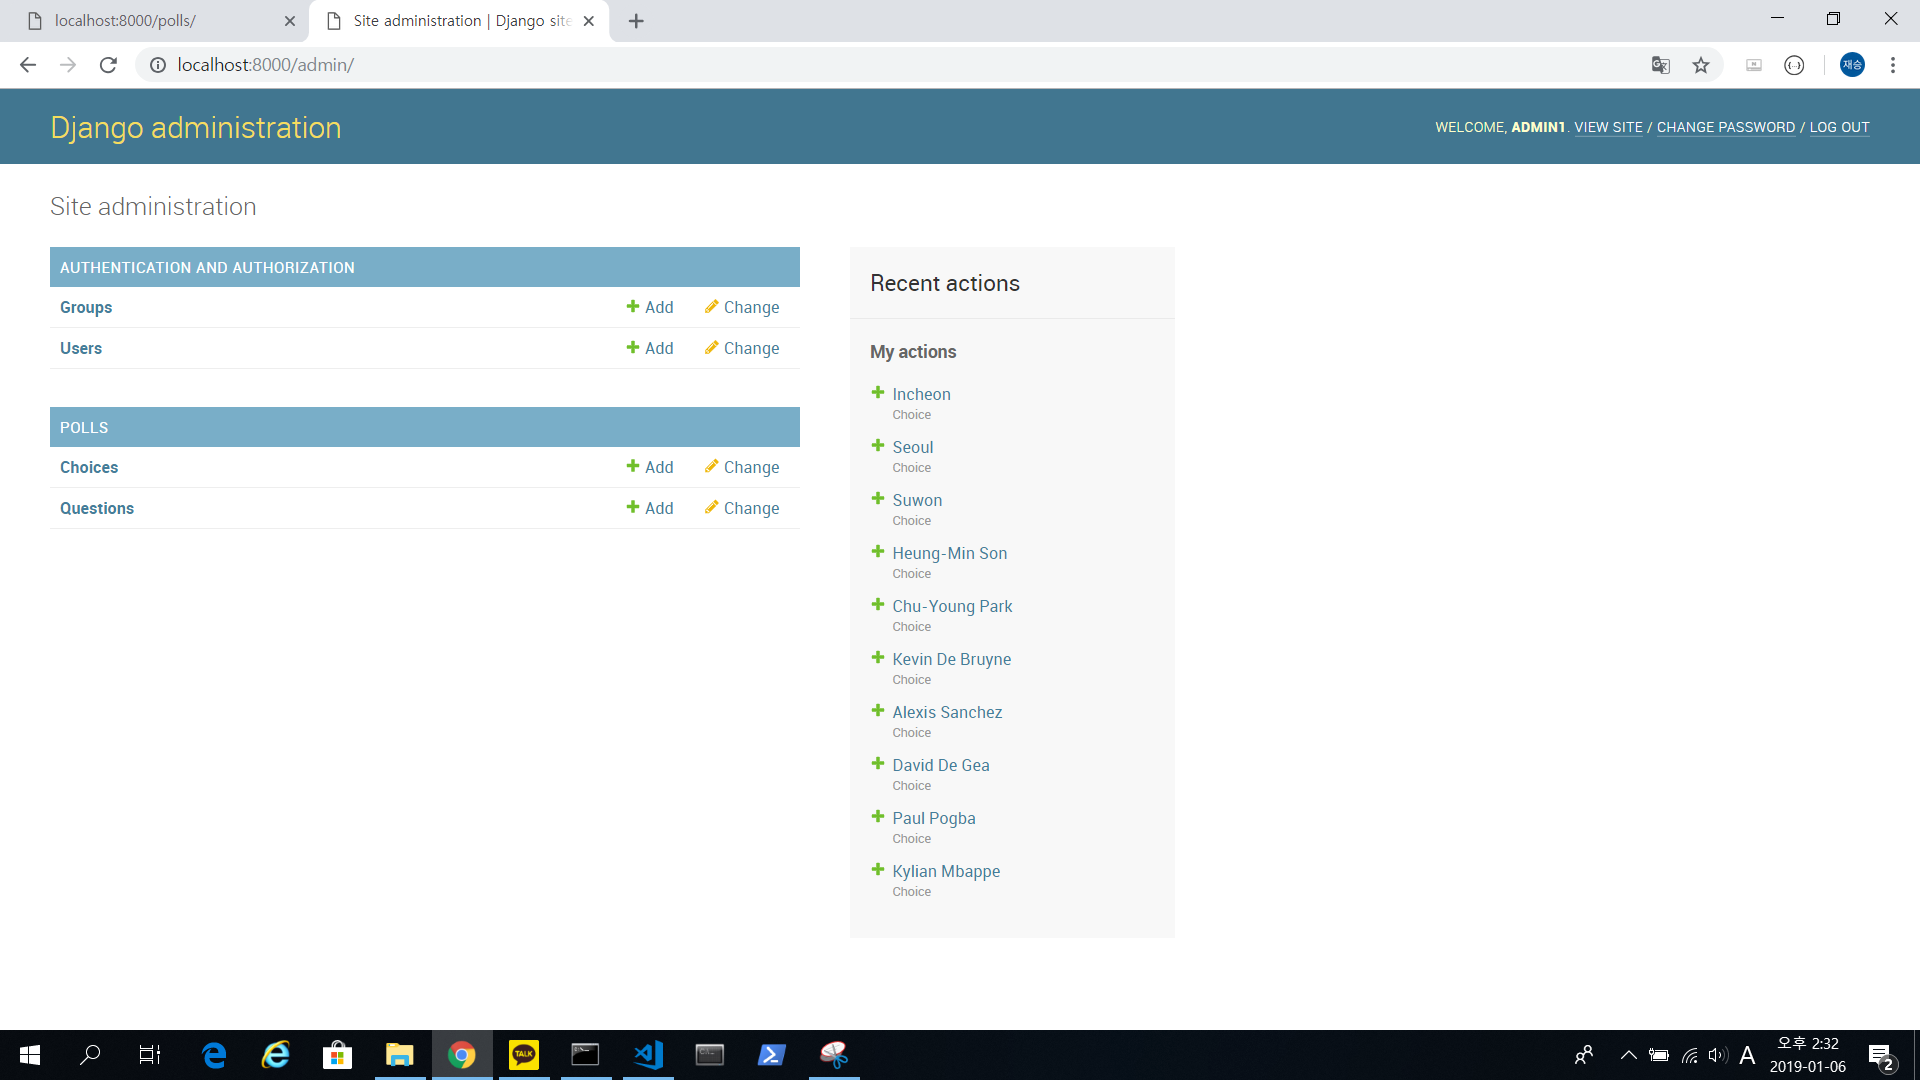Add a new User
Viewport: 1920px width, 1080px height.
click(x=650, y=348)
